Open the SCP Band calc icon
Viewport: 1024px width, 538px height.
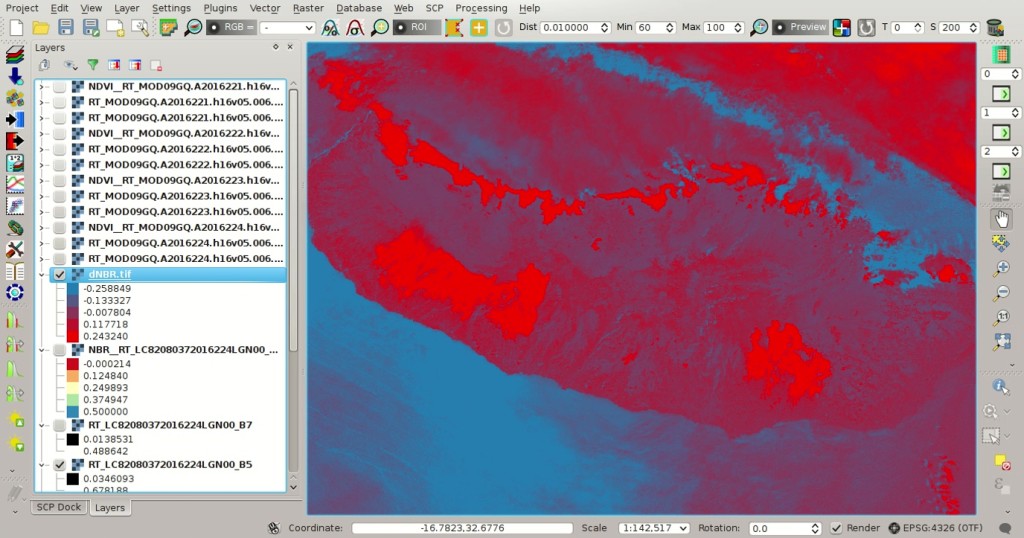(14, 163)
